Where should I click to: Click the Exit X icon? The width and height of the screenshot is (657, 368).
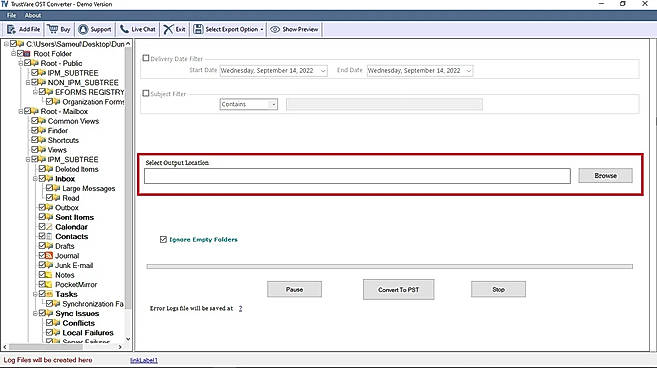(168, 29)
